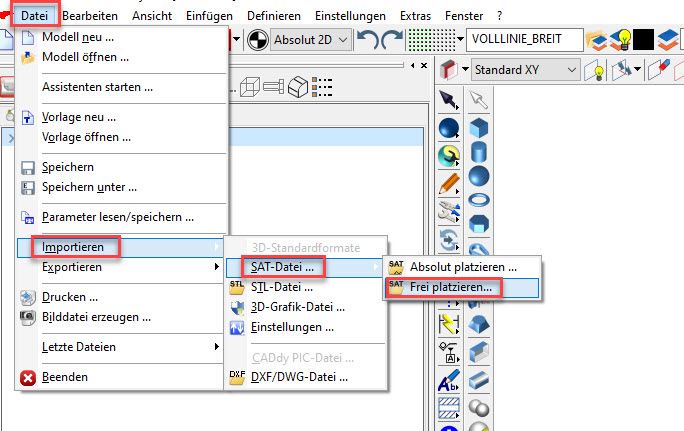Image resolution: width=684 pixels, height=431 pixels.
Task: Choose DXF/DWG-Datei import option
Action: [x=305, y=377]
